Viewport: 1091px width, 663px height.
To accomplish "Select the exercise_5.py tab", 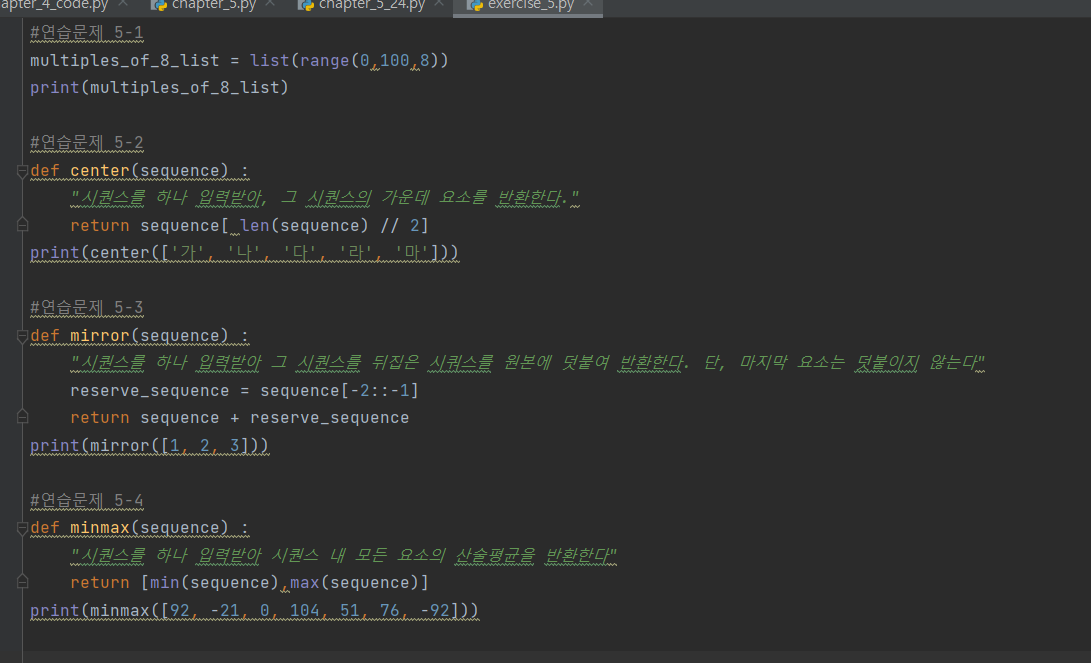I will (x=531, y=5).
